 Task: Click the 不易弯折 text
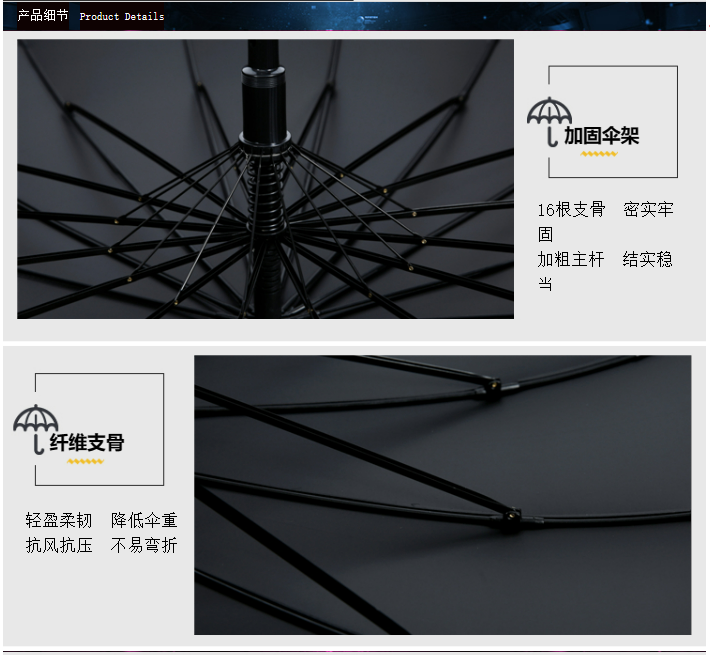coord(144,545)
